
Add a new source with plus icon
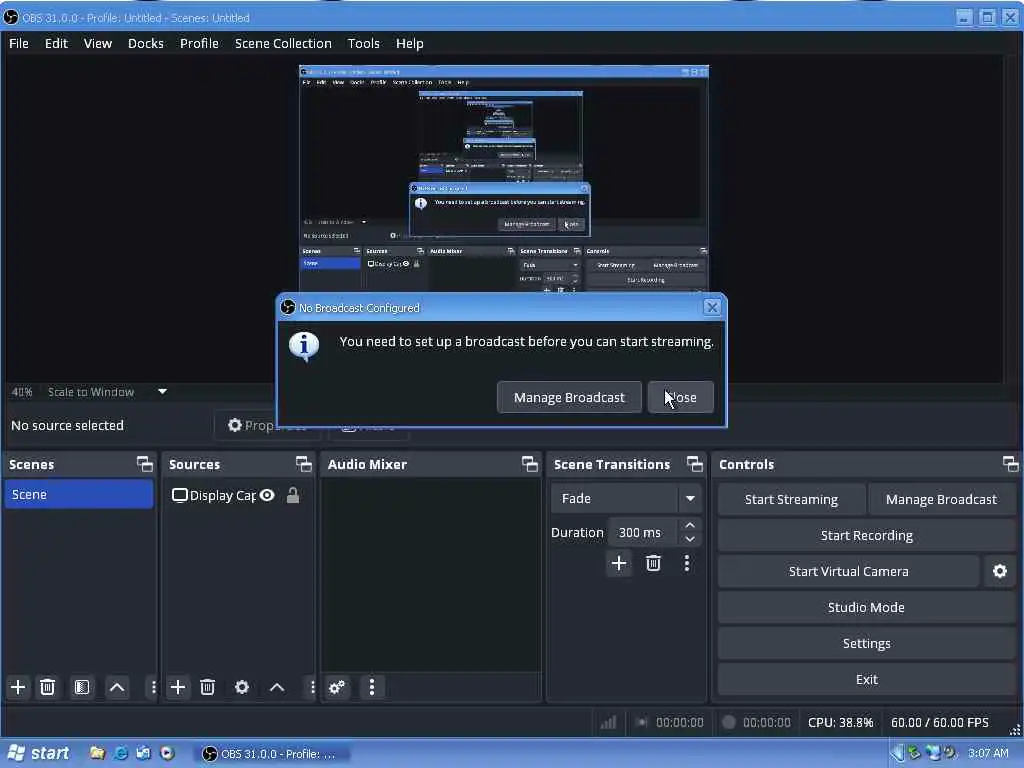tap(178, 687)
